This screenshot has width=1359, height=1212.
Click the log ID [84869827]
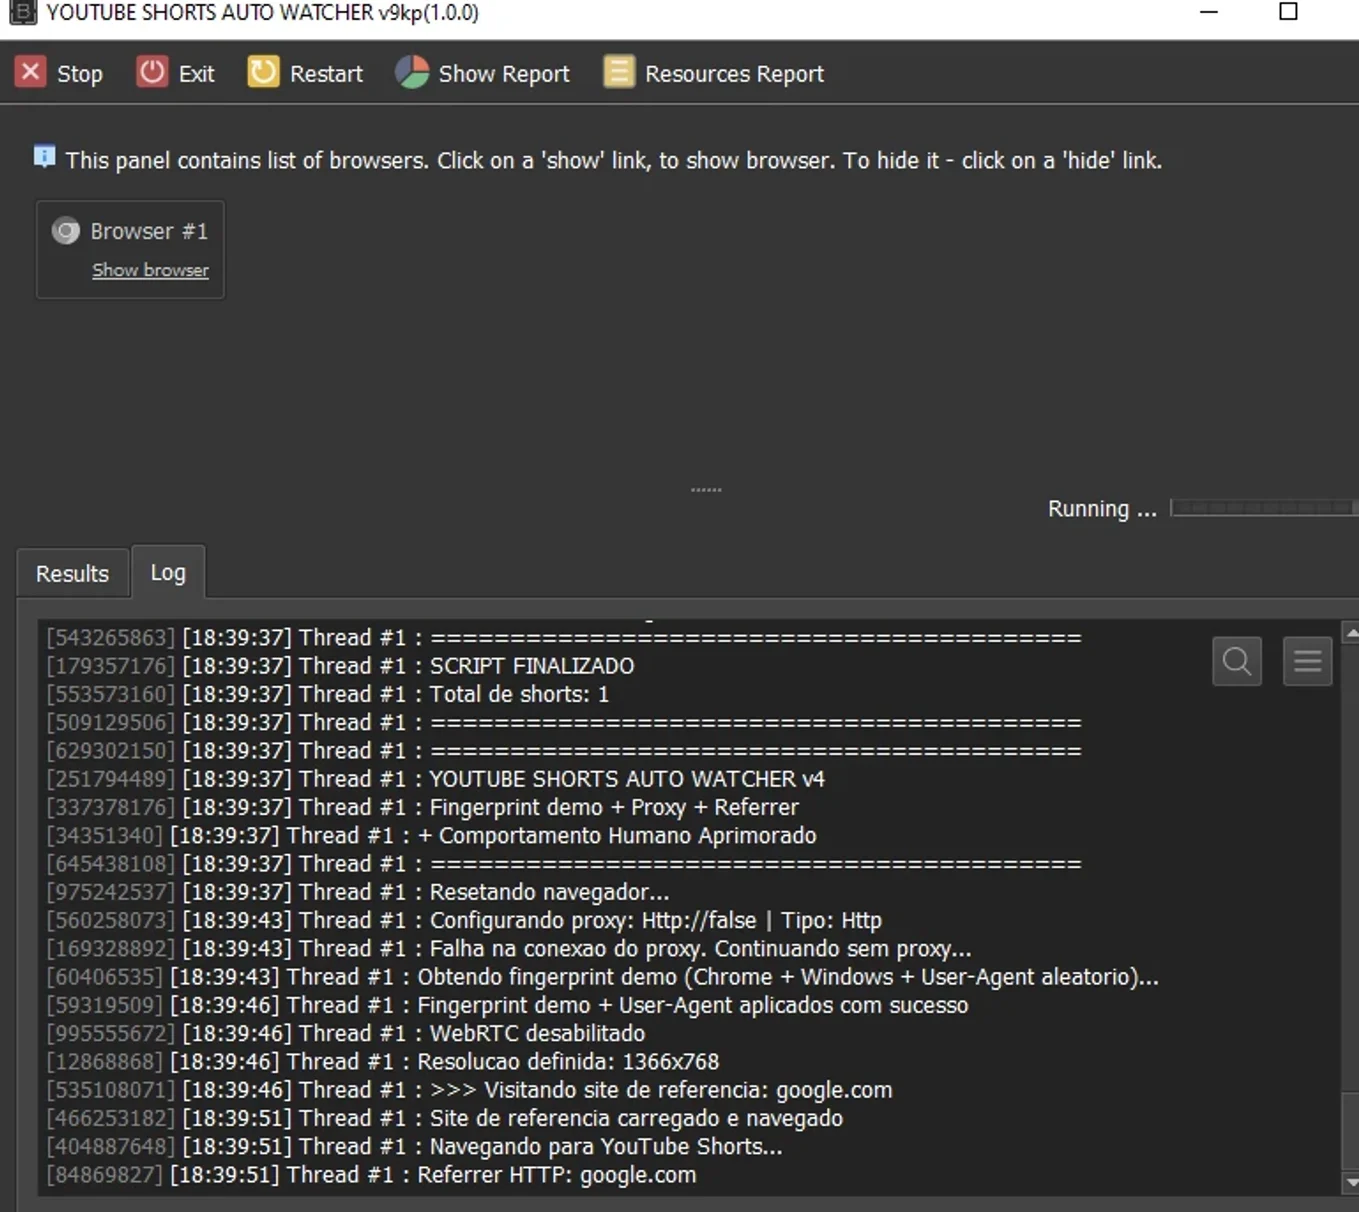105,1175
